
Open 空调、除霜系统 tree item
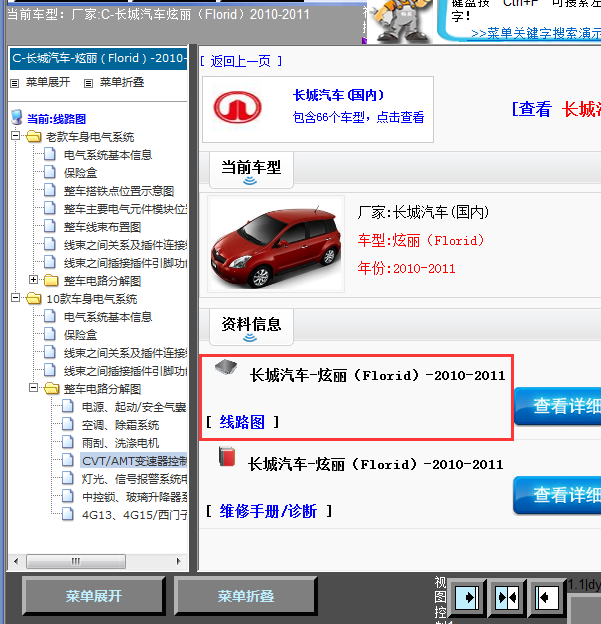[x=119, y=425]
